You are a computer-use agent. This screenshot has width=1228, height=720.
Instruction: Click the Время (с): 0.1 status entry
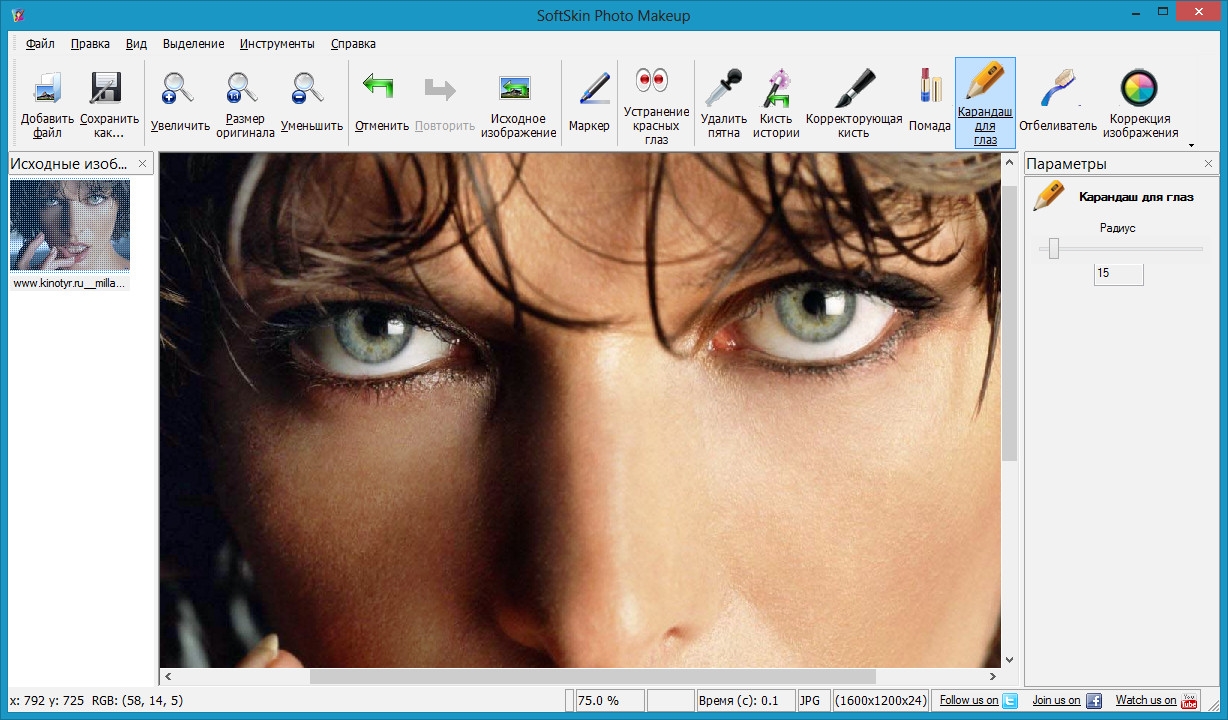click(745, 700)
